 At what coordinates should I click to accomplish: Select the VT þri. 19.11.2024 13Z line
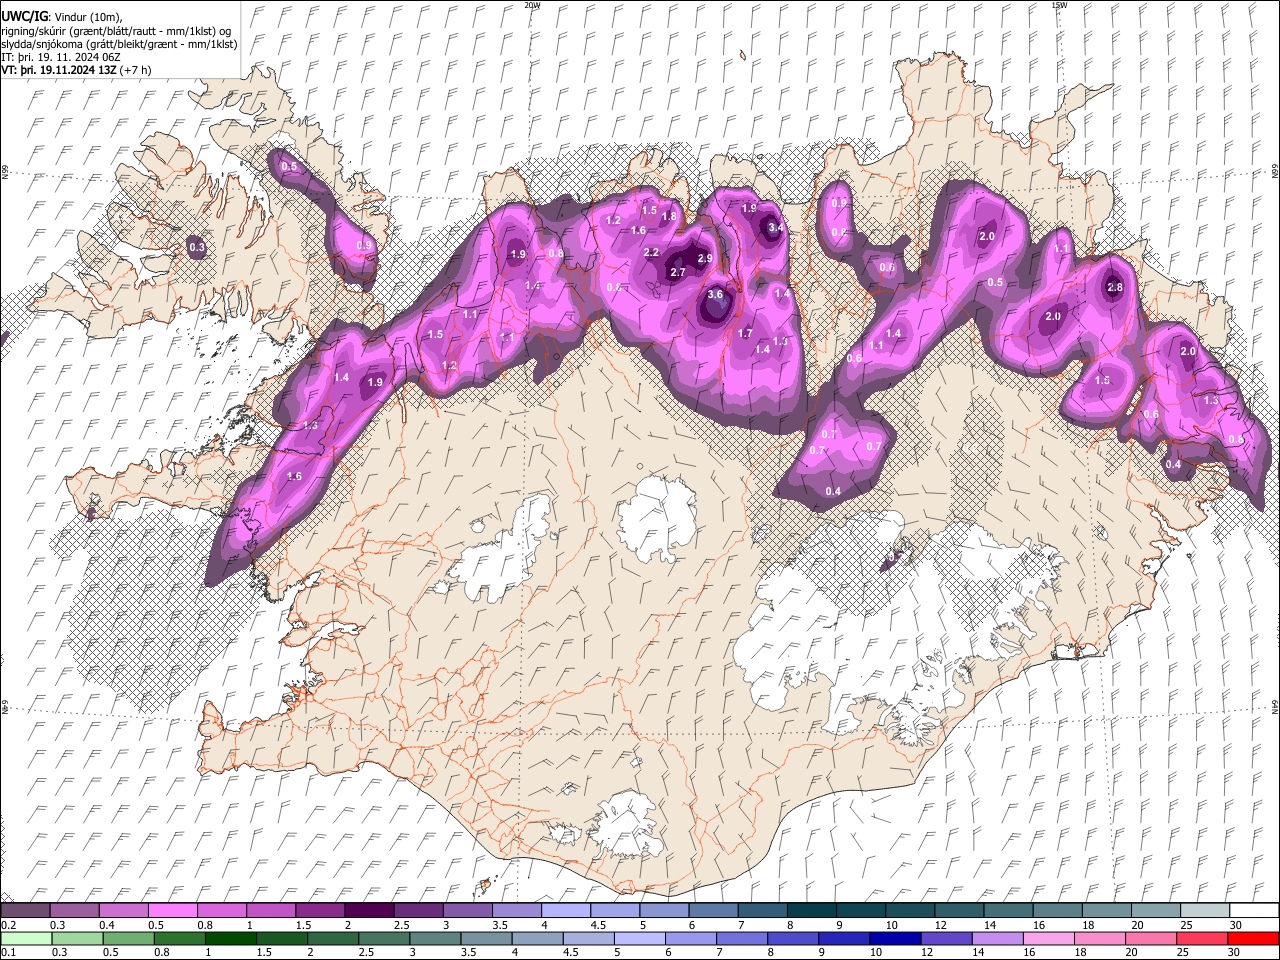click(76, 70)
